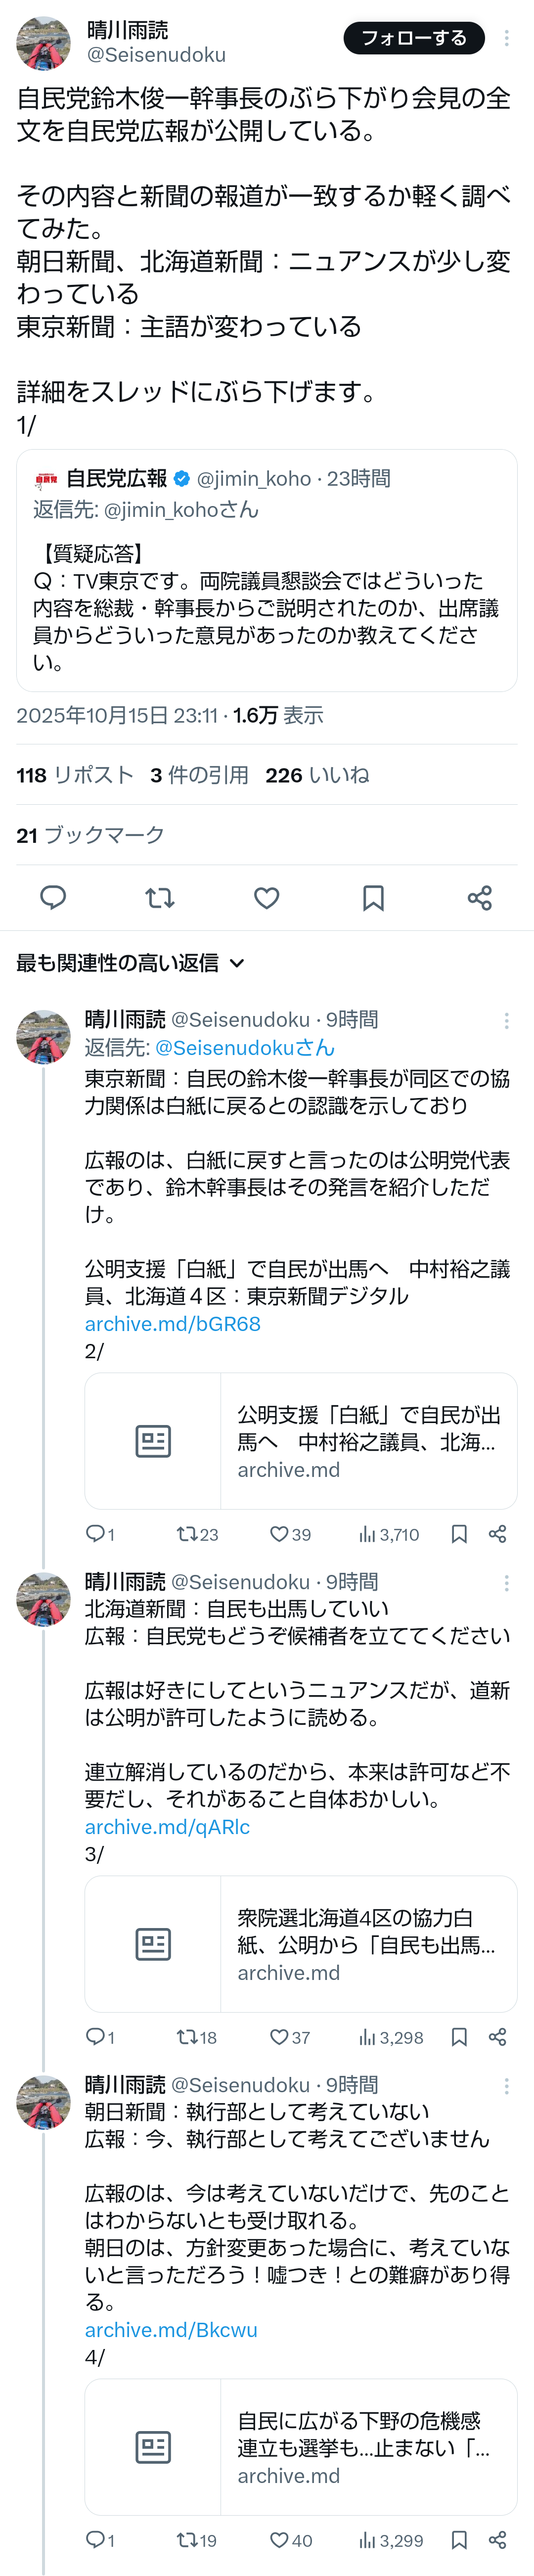Click the main author's profile picture
Image resolution: width=534 pixels, height=2576 pixels.
44,44
